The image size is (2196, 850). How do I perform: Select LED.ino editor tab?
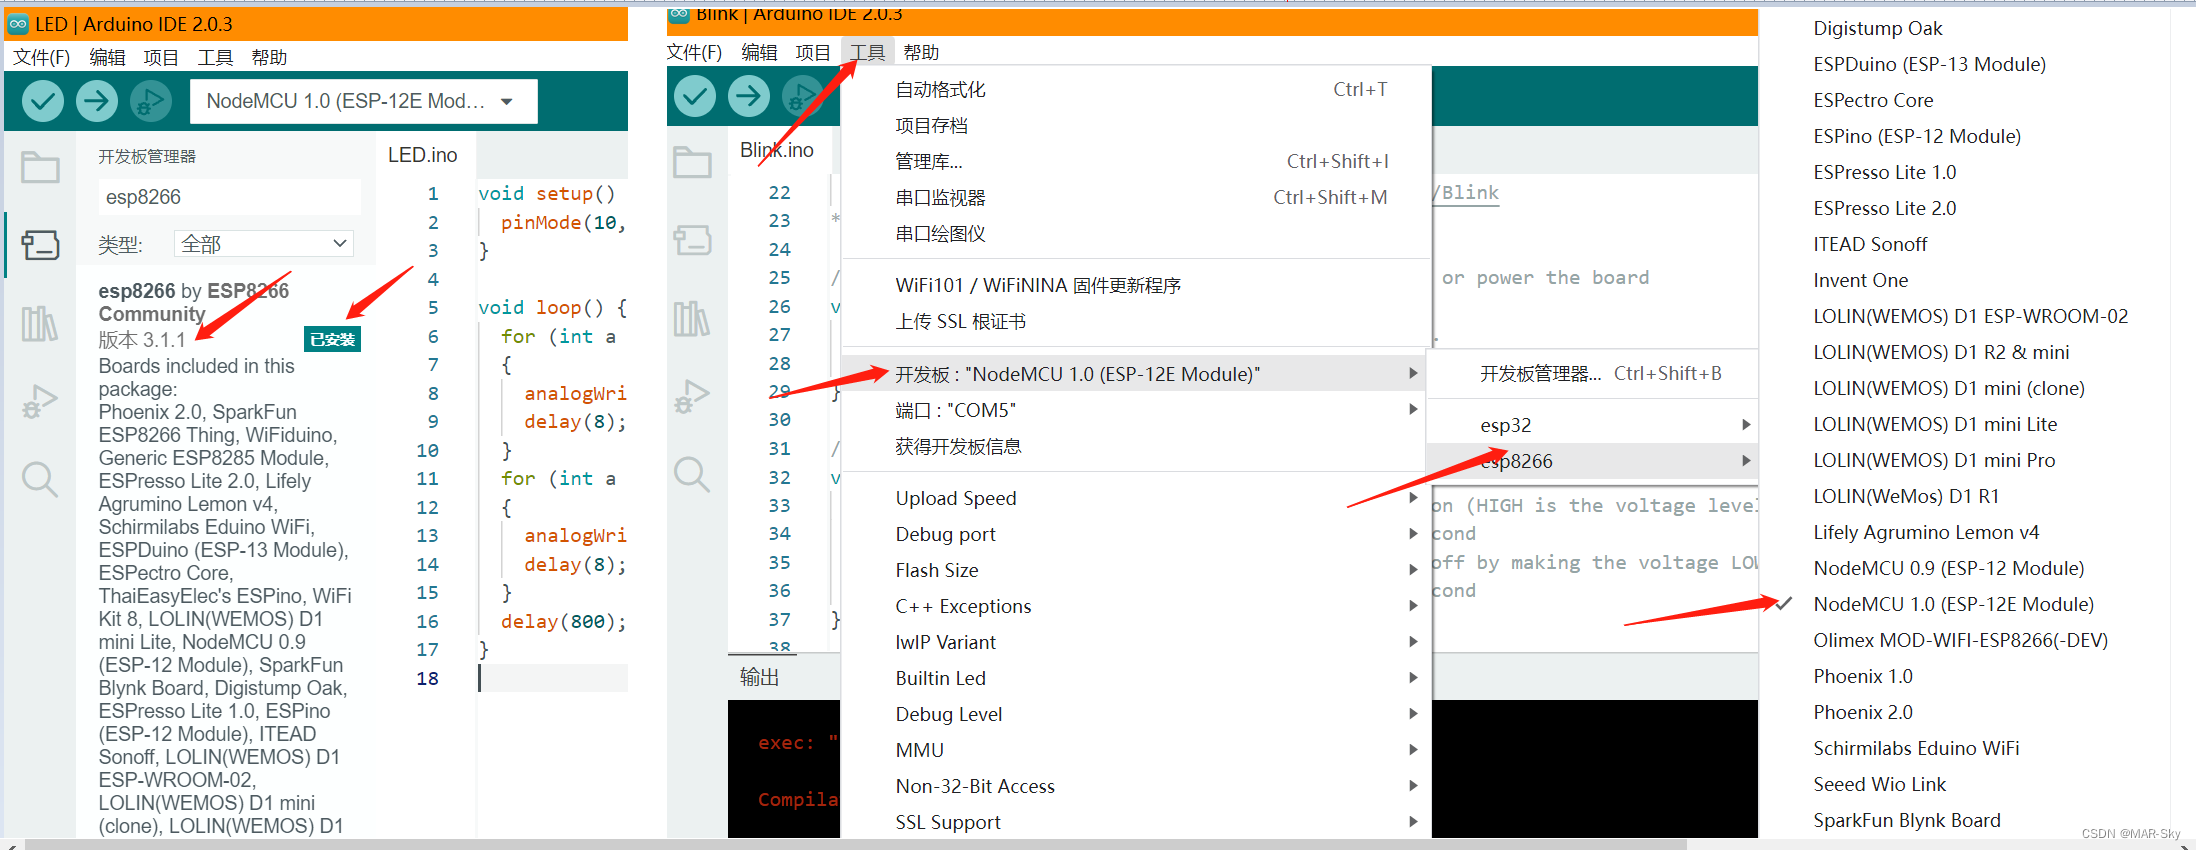click(423, 155)
